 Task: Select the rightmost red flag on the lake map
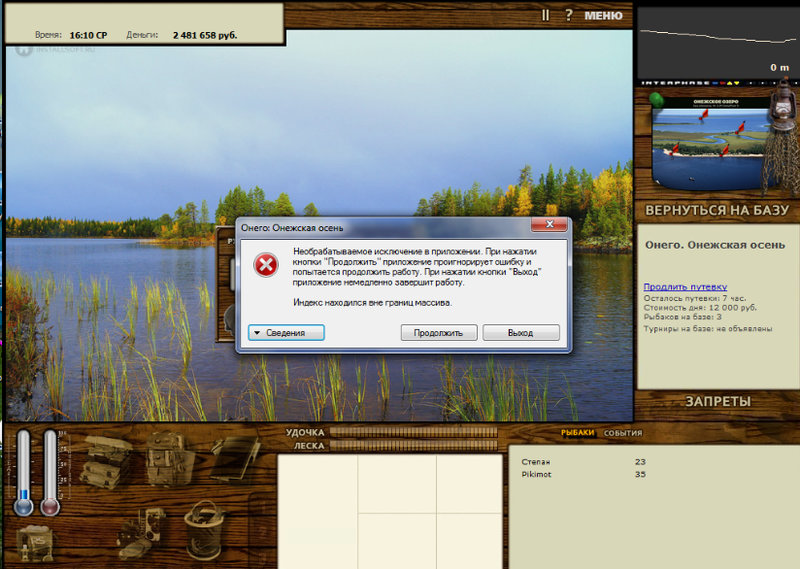click(740, 128)
